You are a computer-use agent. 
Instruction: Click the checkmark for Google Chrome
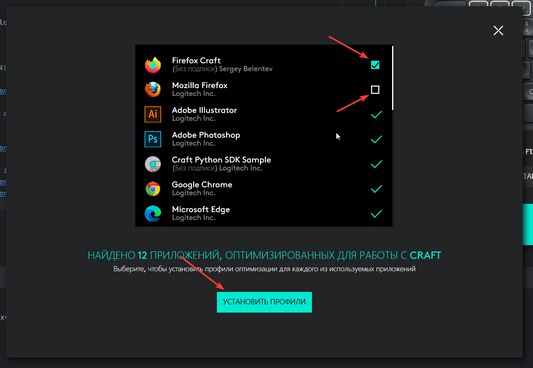376,189
